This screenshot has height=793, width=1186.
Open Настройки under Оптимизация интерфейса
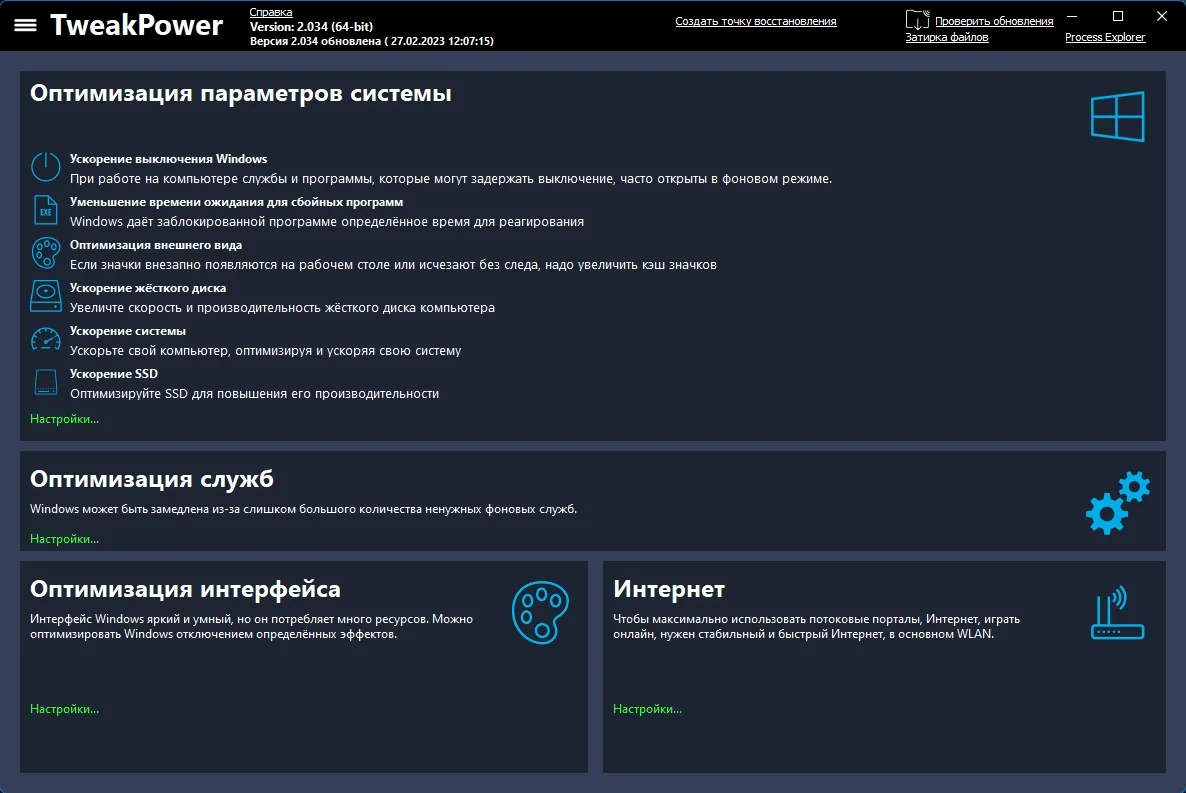64,709
